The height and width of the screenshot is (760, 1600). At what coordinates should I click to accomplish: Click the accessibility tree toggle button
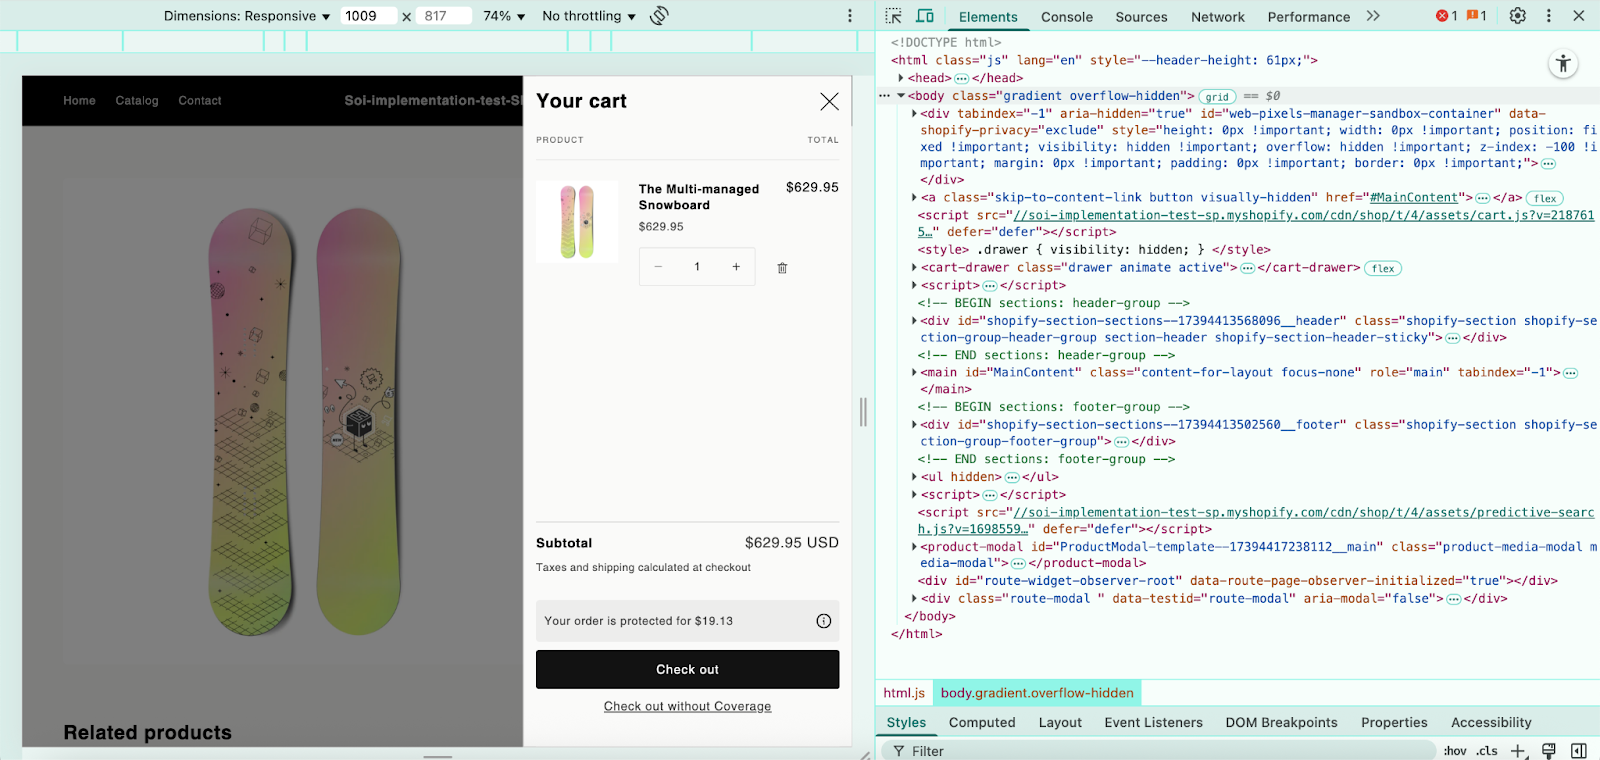(x=1563, y=64)
